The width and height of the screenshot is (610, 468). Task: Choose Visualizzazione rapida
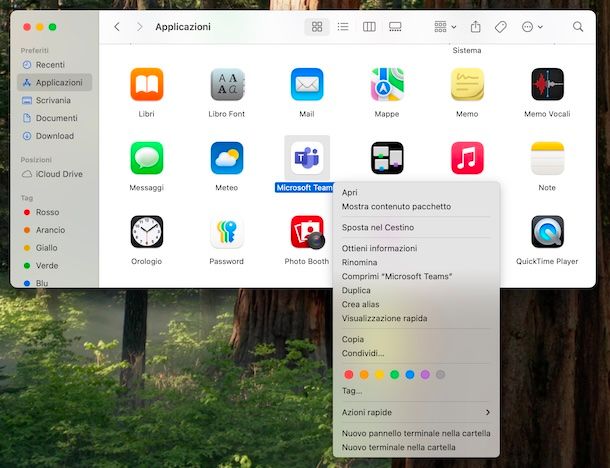(x=416, y=319)
